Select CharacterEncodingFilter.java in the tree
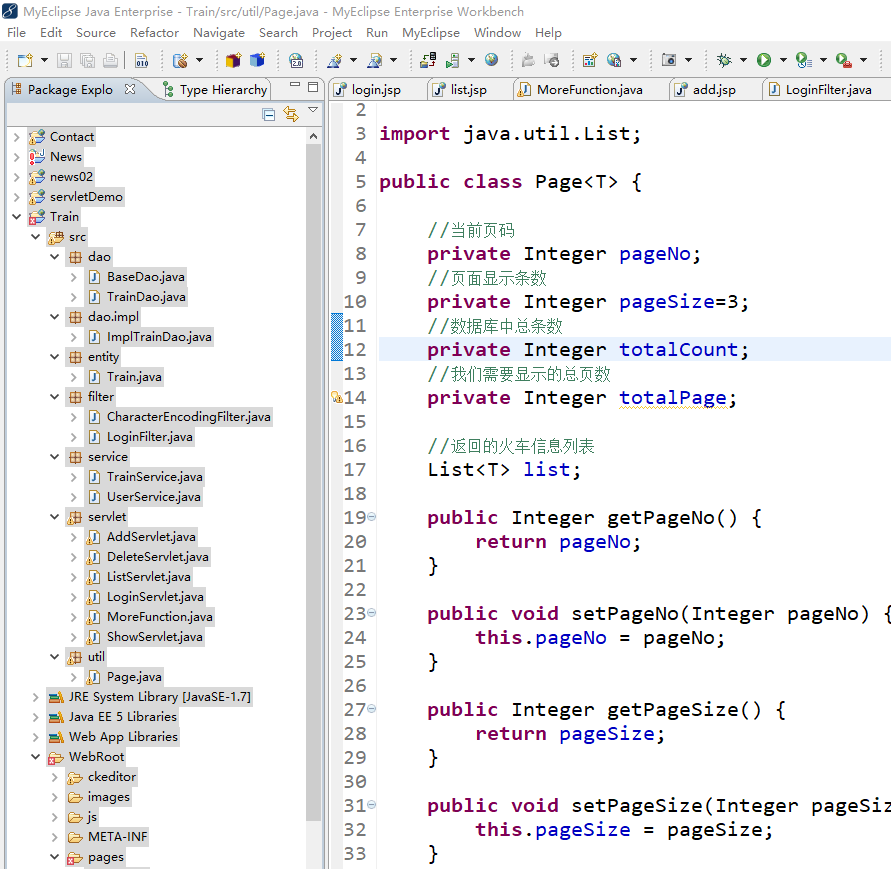The image size is (891, 869). (189, 417)
